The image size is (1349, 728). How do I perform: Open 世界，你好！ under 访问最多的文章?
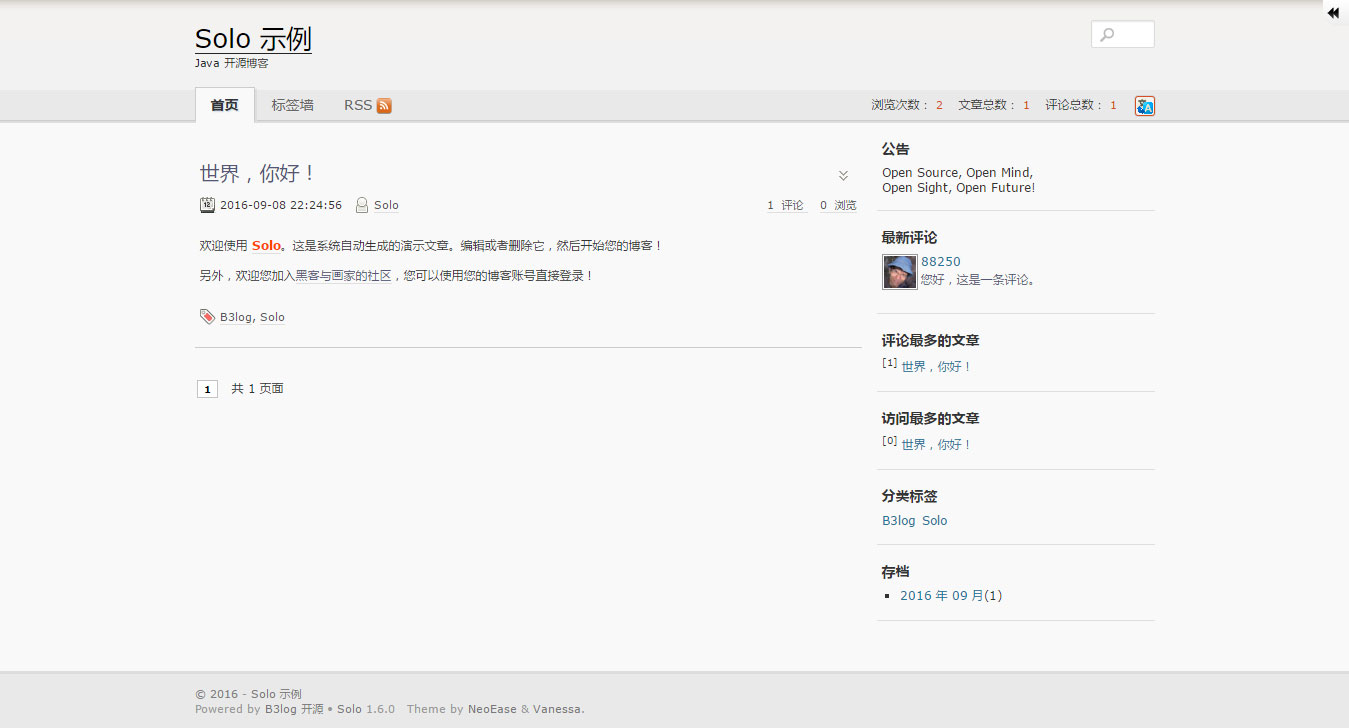pos(937,445)
